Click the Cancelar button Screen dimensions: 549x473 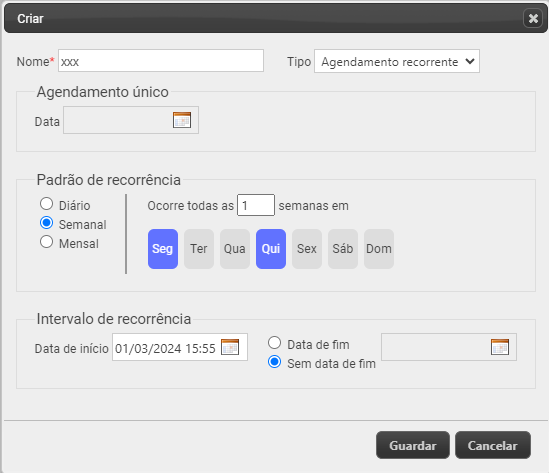coord(493,445)
